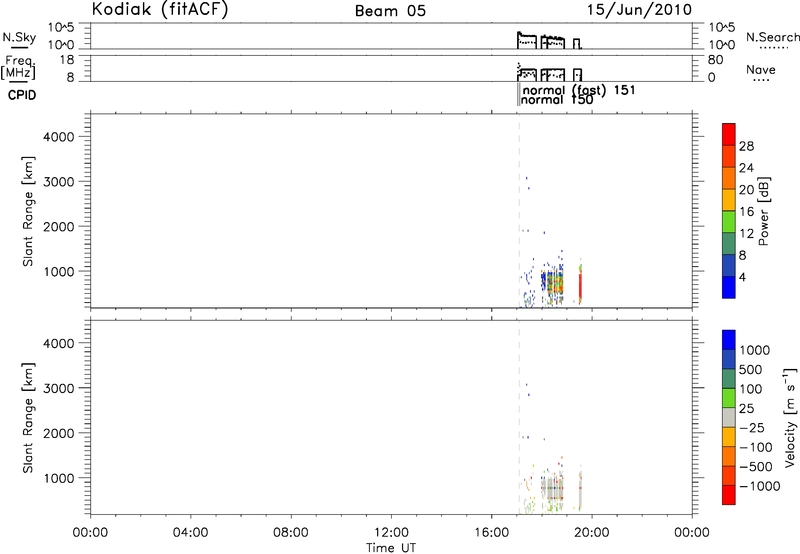This screenshot has height=554, width=800.
Task: Click the dotted line sample under 'N.Search'
Action: point(773,48)
